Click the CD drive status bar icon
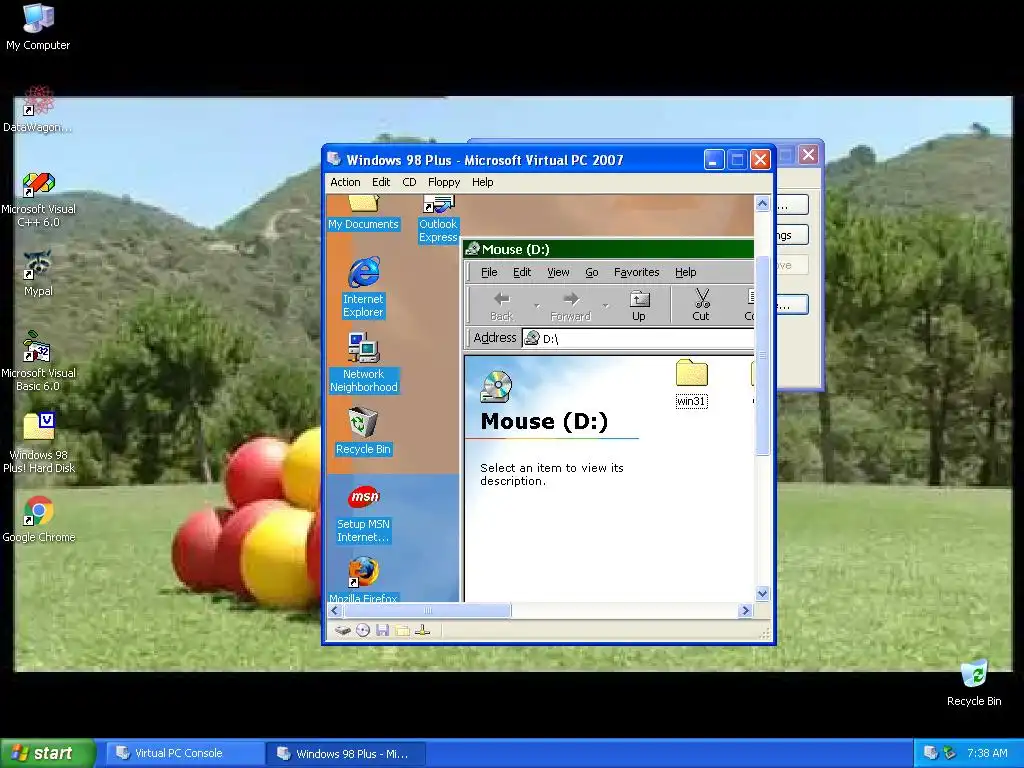The image size is (1024, 768). (x=363, y=630)
